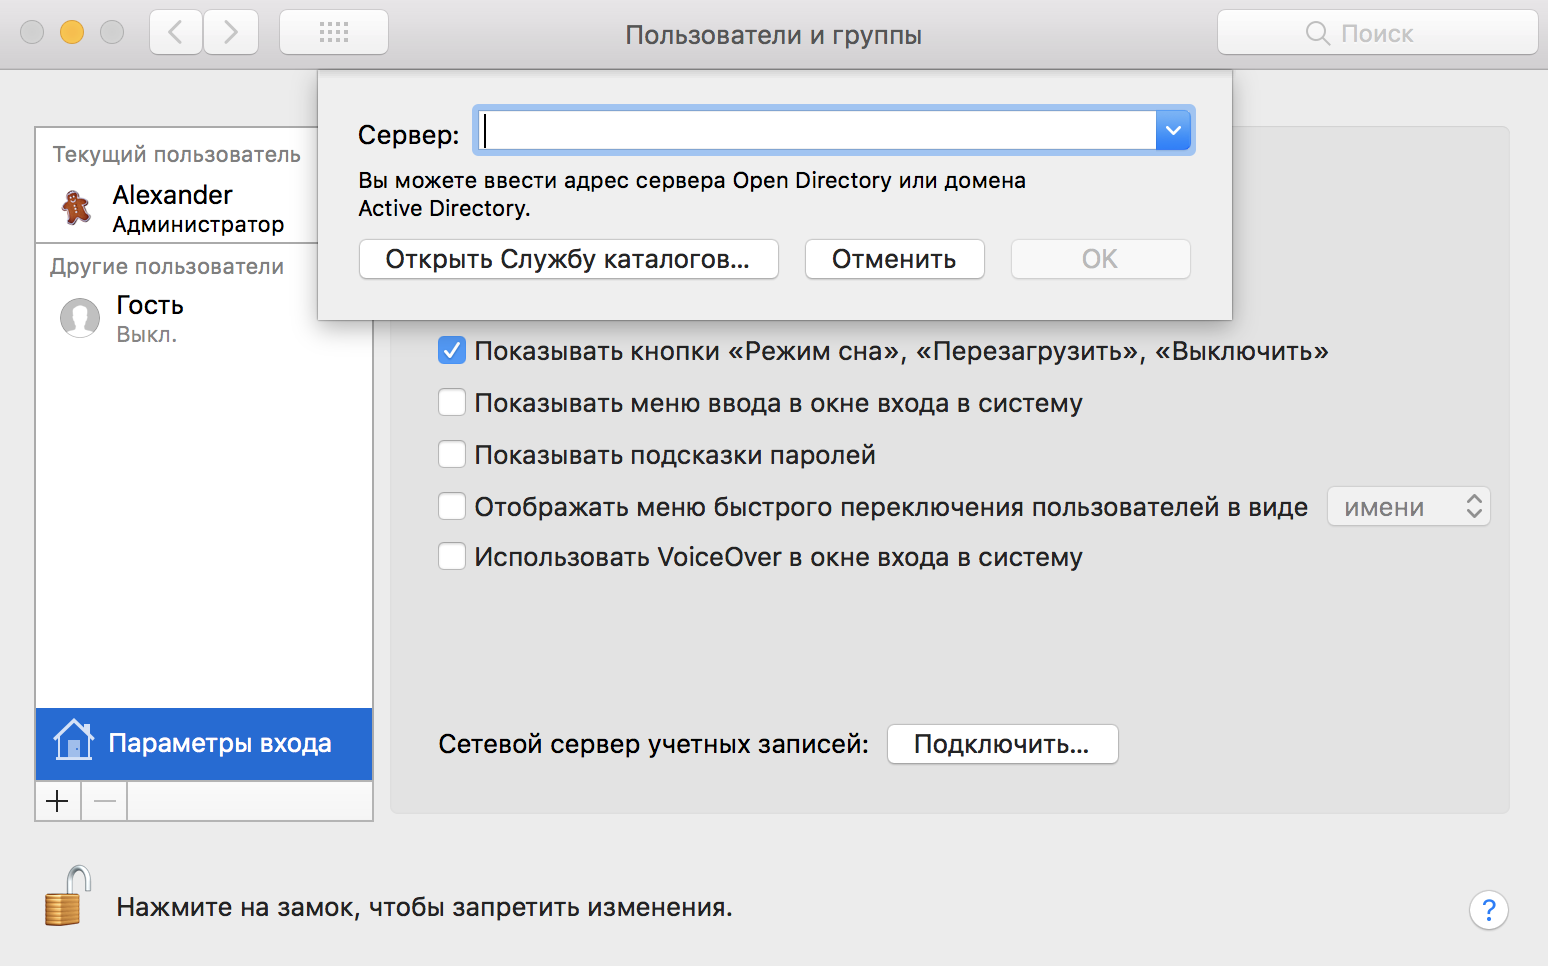Click the Guest user avatar icon

80,318
